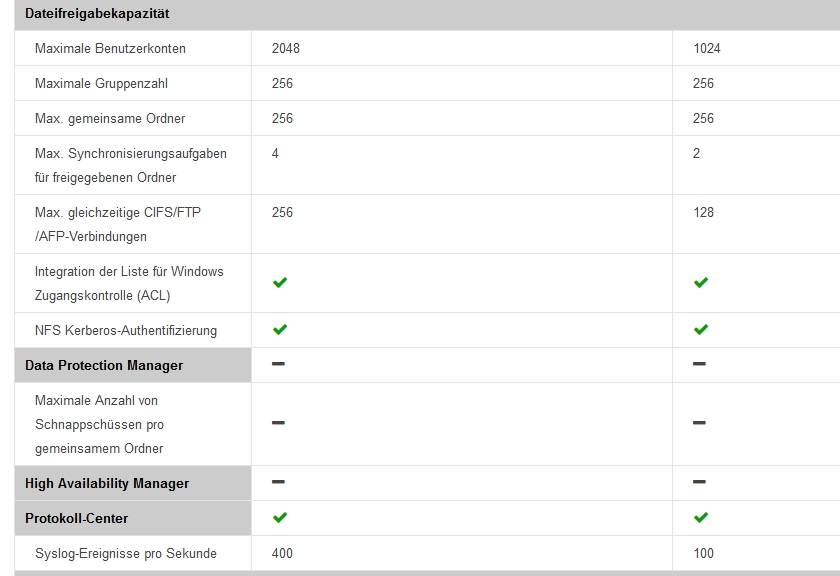
Task: Click second model's NFS Kerberos-Authentifizierung green checkmark
Action: pyautogui.click(x=701, y=330)
